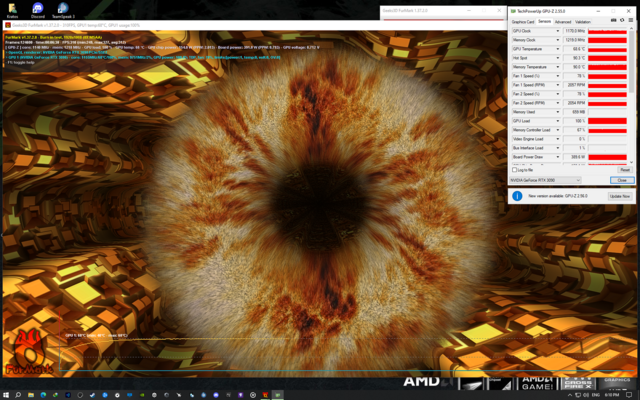Click the Board Power Draw graph bar
The image size is (640, 400).
coord(607,157)
